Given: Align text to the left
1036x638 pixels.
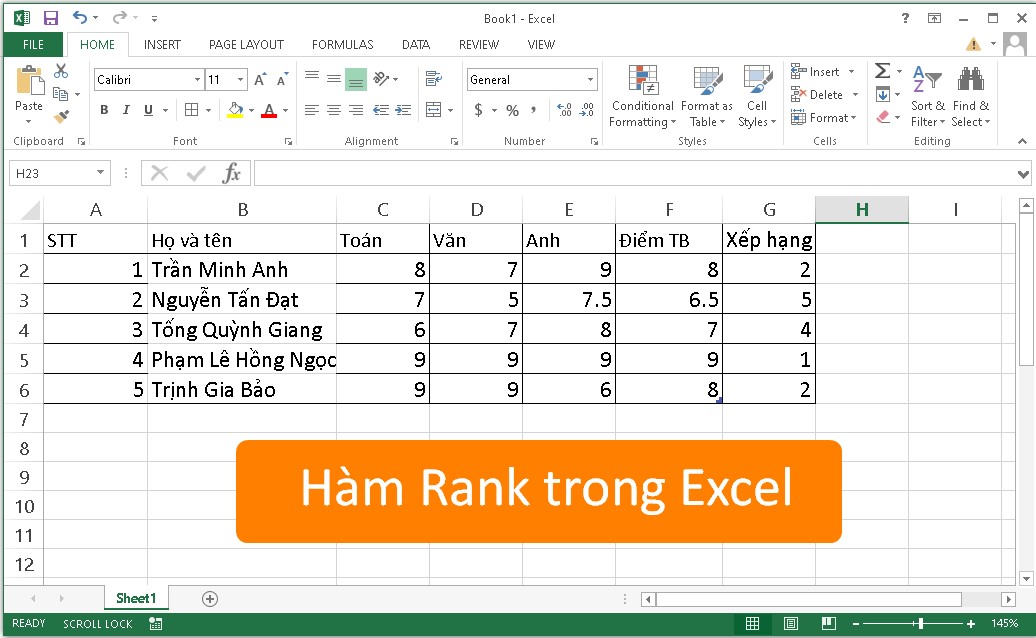Looking at the screenshot, I should click(312, 110).
